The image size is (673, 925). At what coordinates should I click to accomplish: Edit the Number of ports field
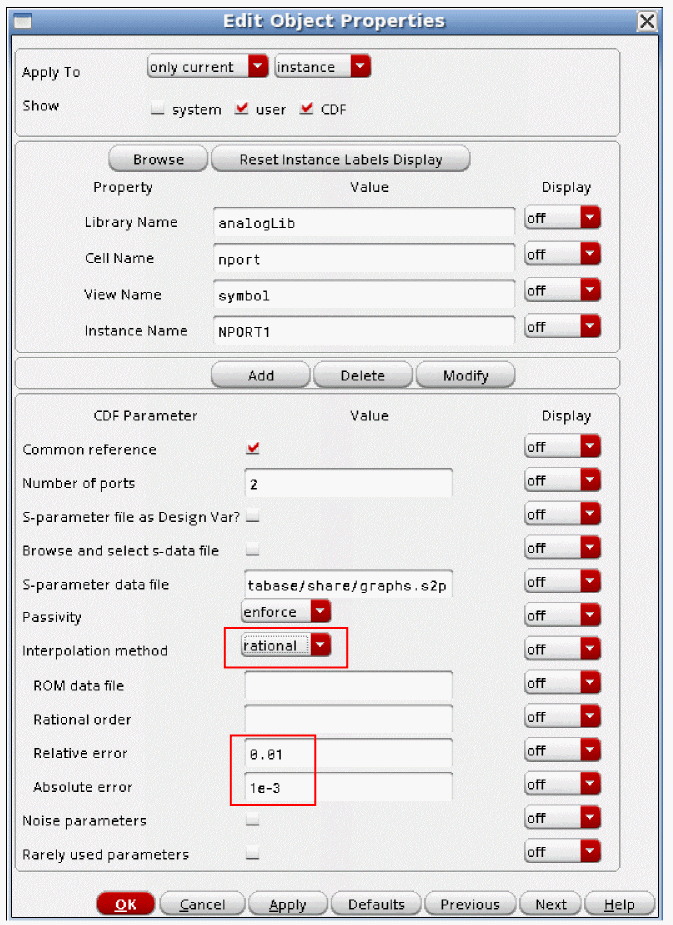click(x=349, y=484)
